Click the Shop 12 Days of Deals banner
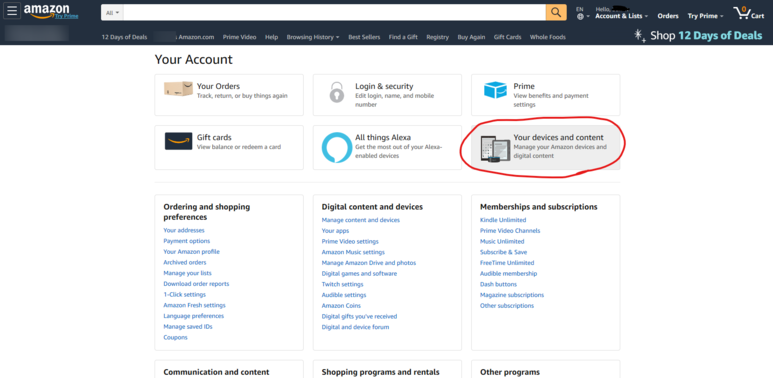The width and height of the screenshot is (773, 378). [x=698, y=35]
